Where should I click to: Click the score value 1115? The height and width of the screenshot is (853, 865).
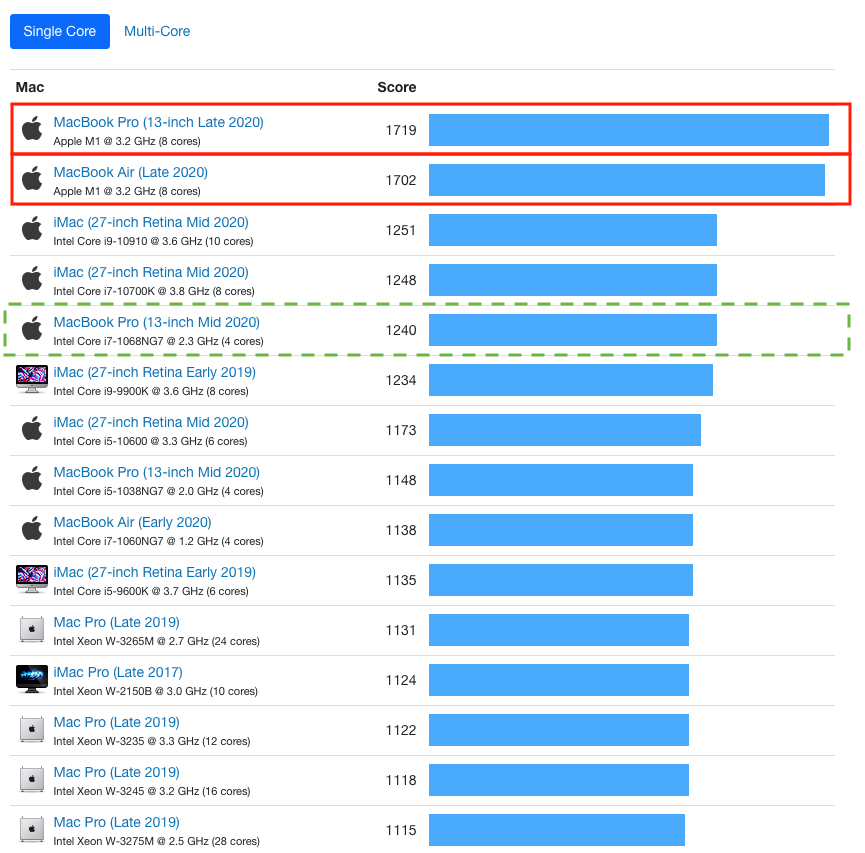(401, 830)
